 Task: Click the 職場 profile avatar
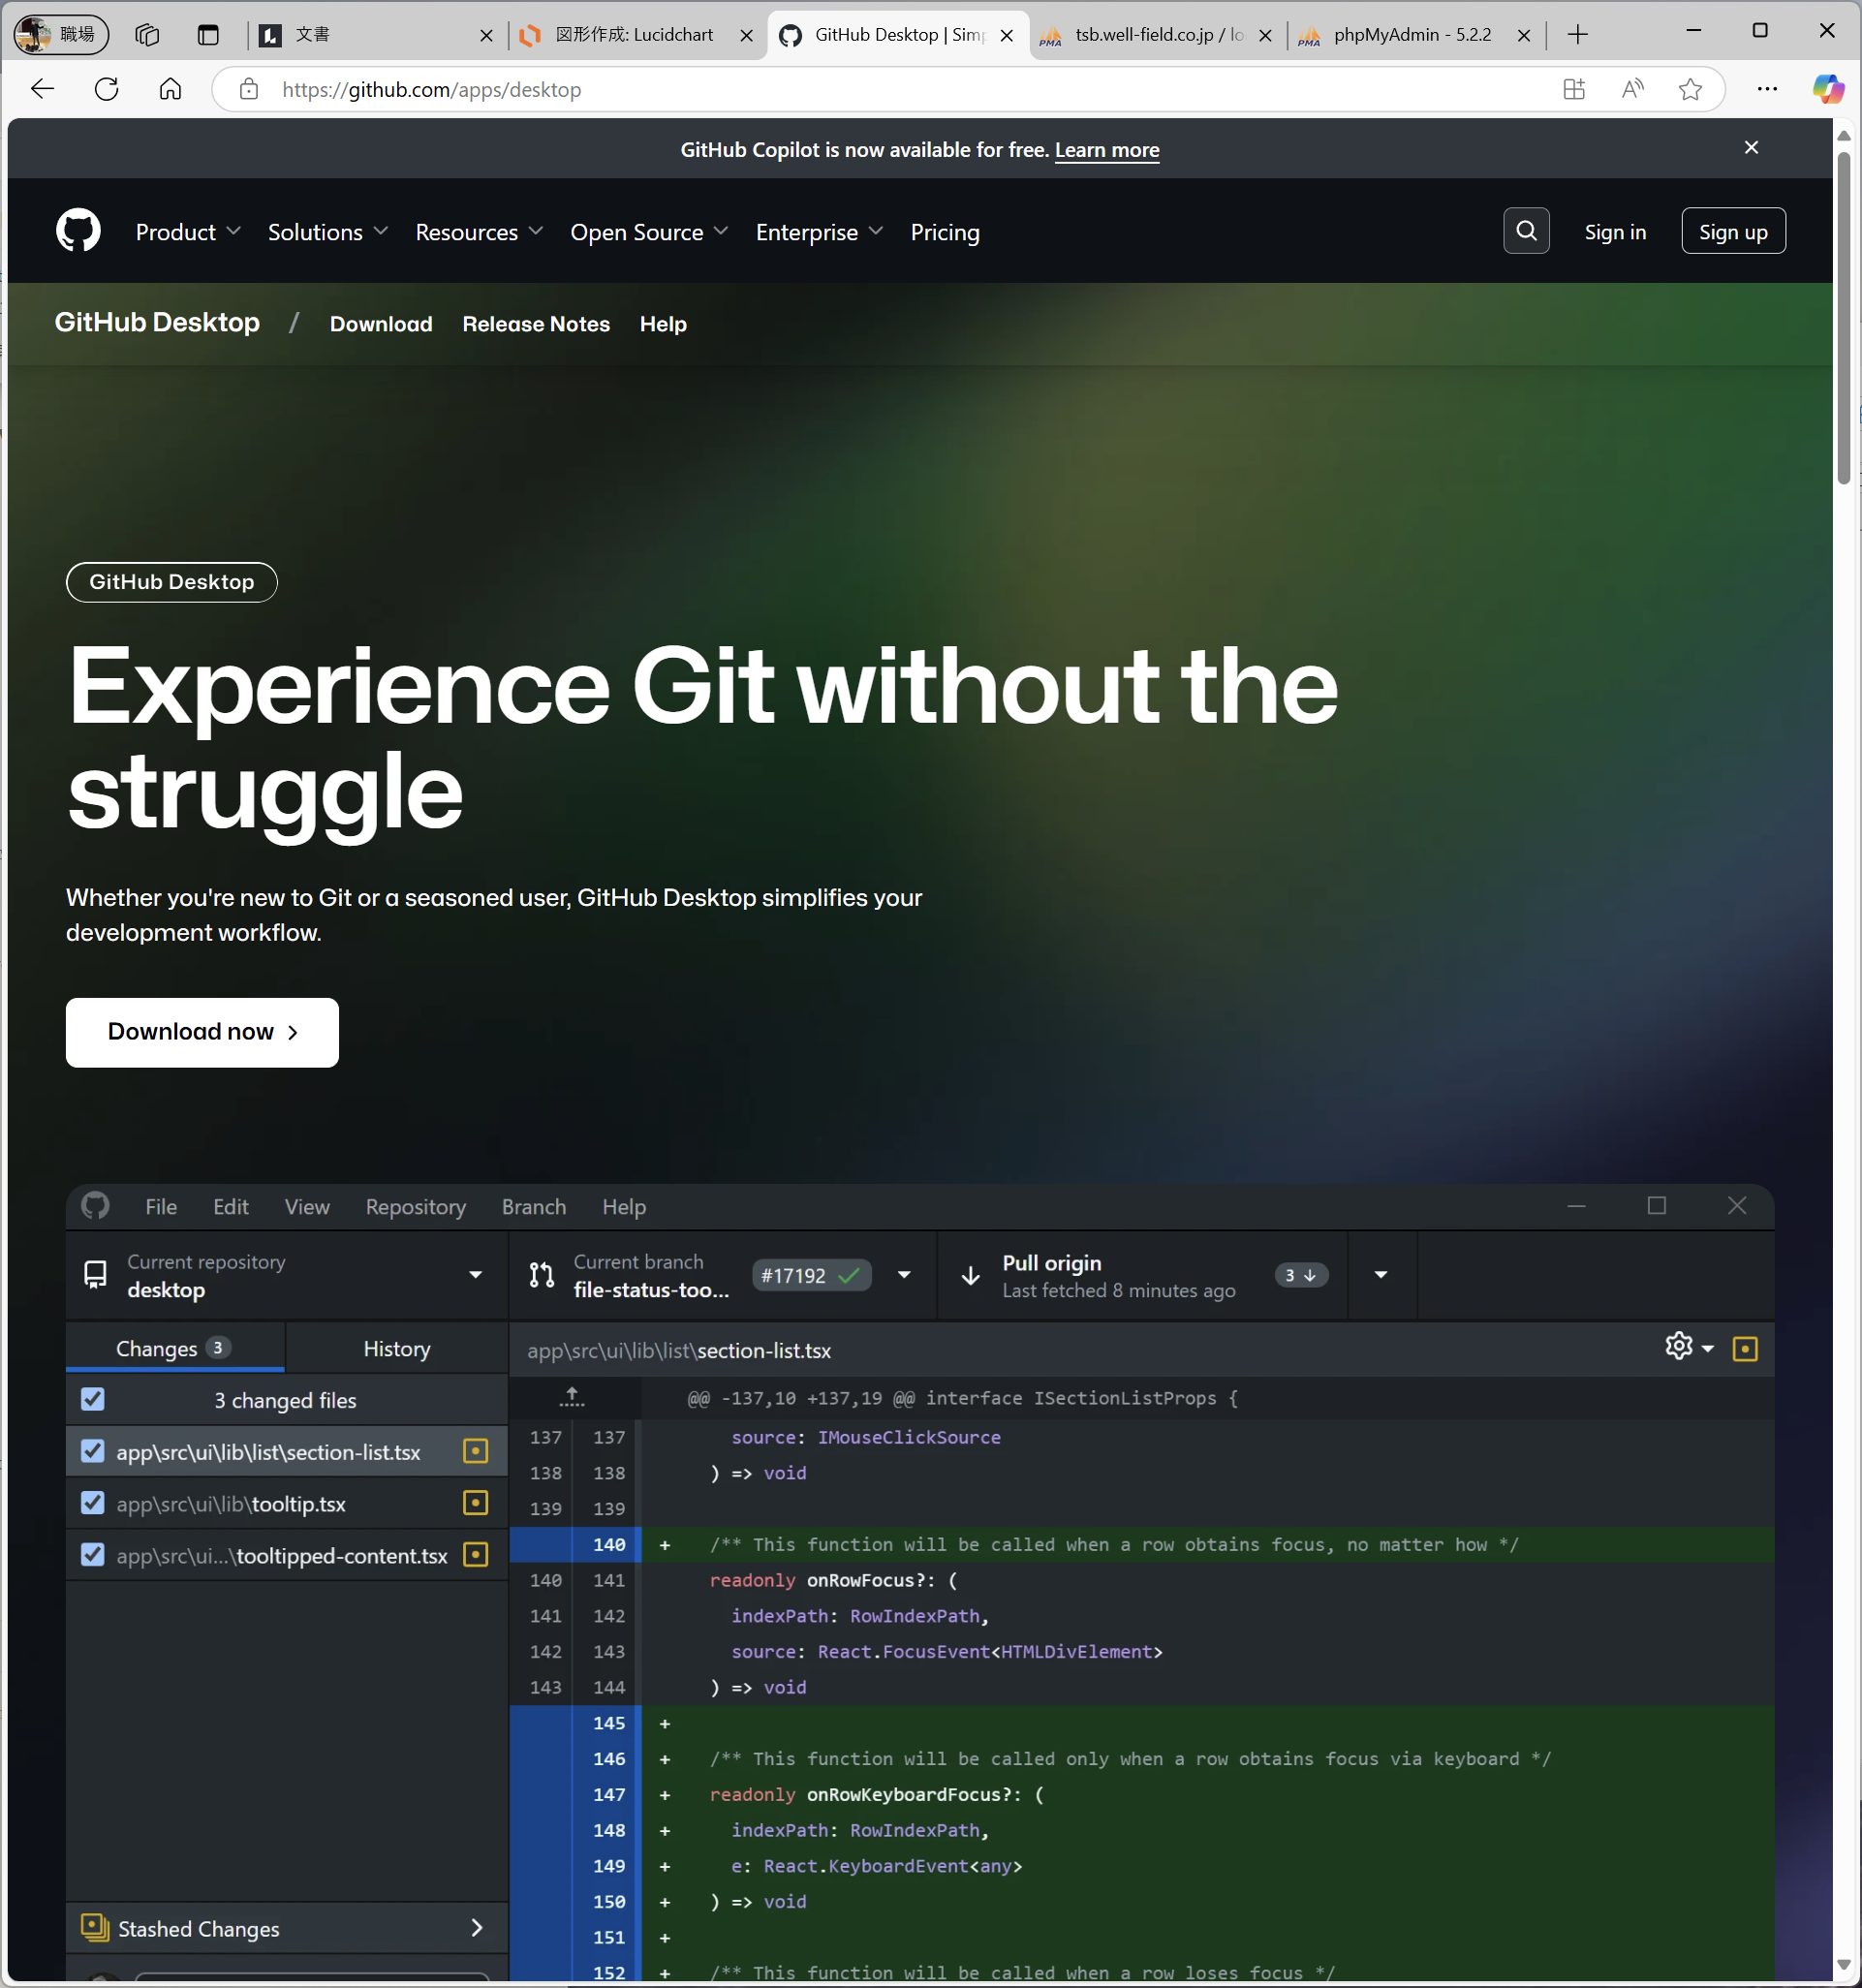(x=60, y=35)
